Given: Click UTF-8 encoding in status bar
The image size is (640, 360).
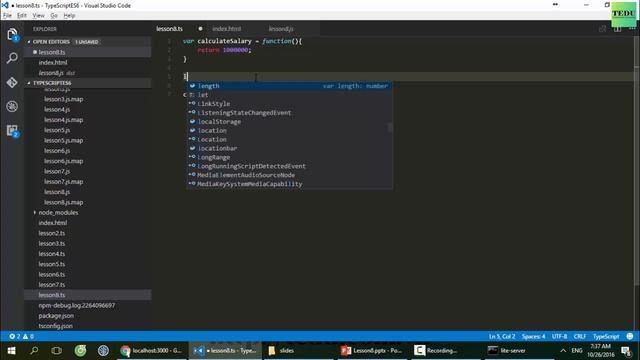Looking at the screenshot, I should [560, 336].
